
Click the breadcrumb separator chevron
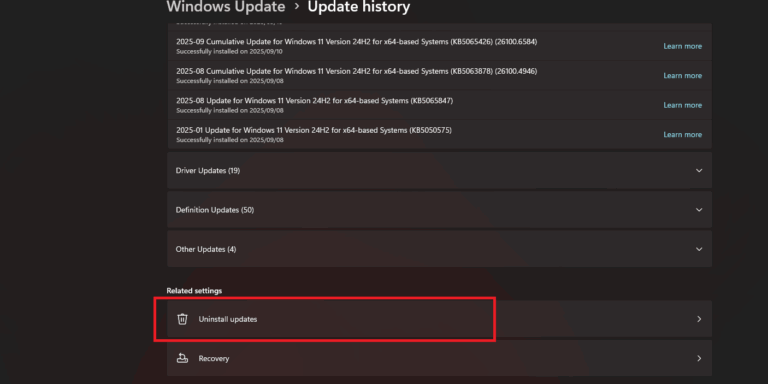[297, 7]
